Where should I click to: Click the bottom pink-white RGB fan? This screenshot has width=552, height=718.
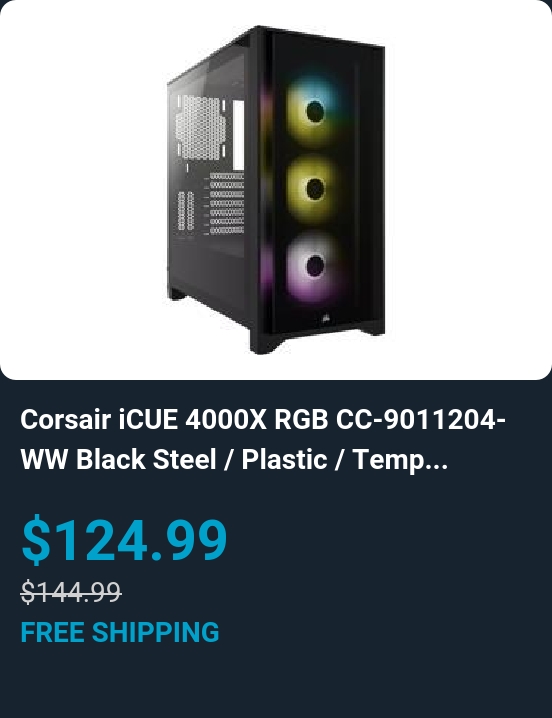[x=314, y=266]
